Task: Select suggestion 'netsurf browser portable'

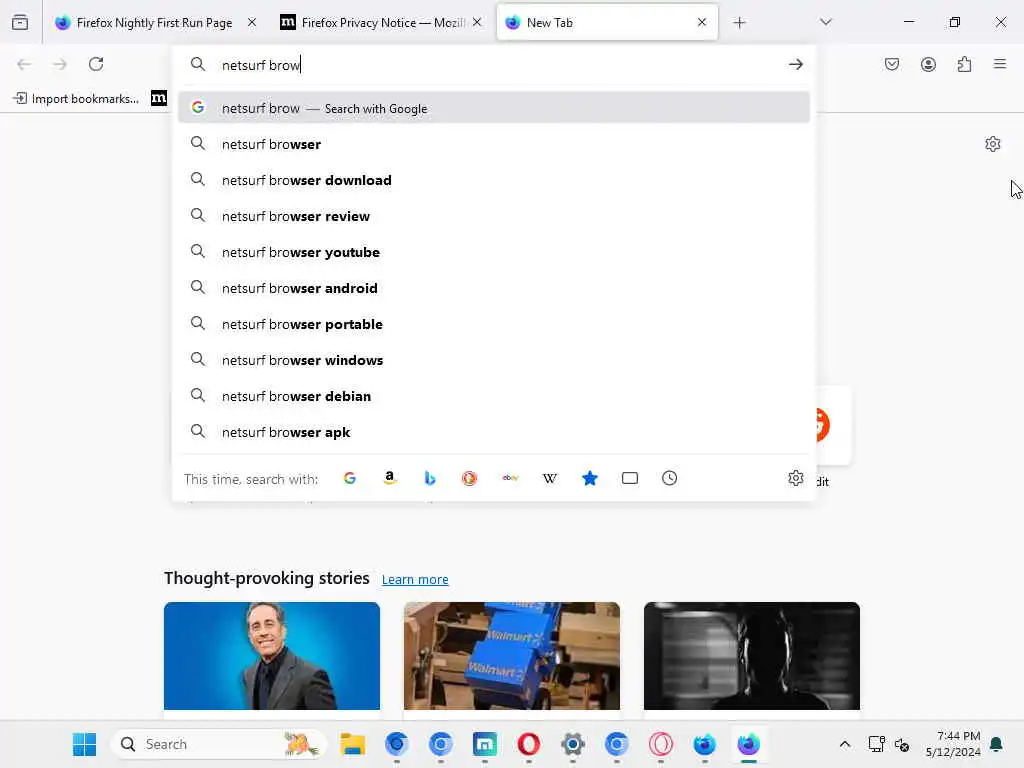Action: coord(494,323)
